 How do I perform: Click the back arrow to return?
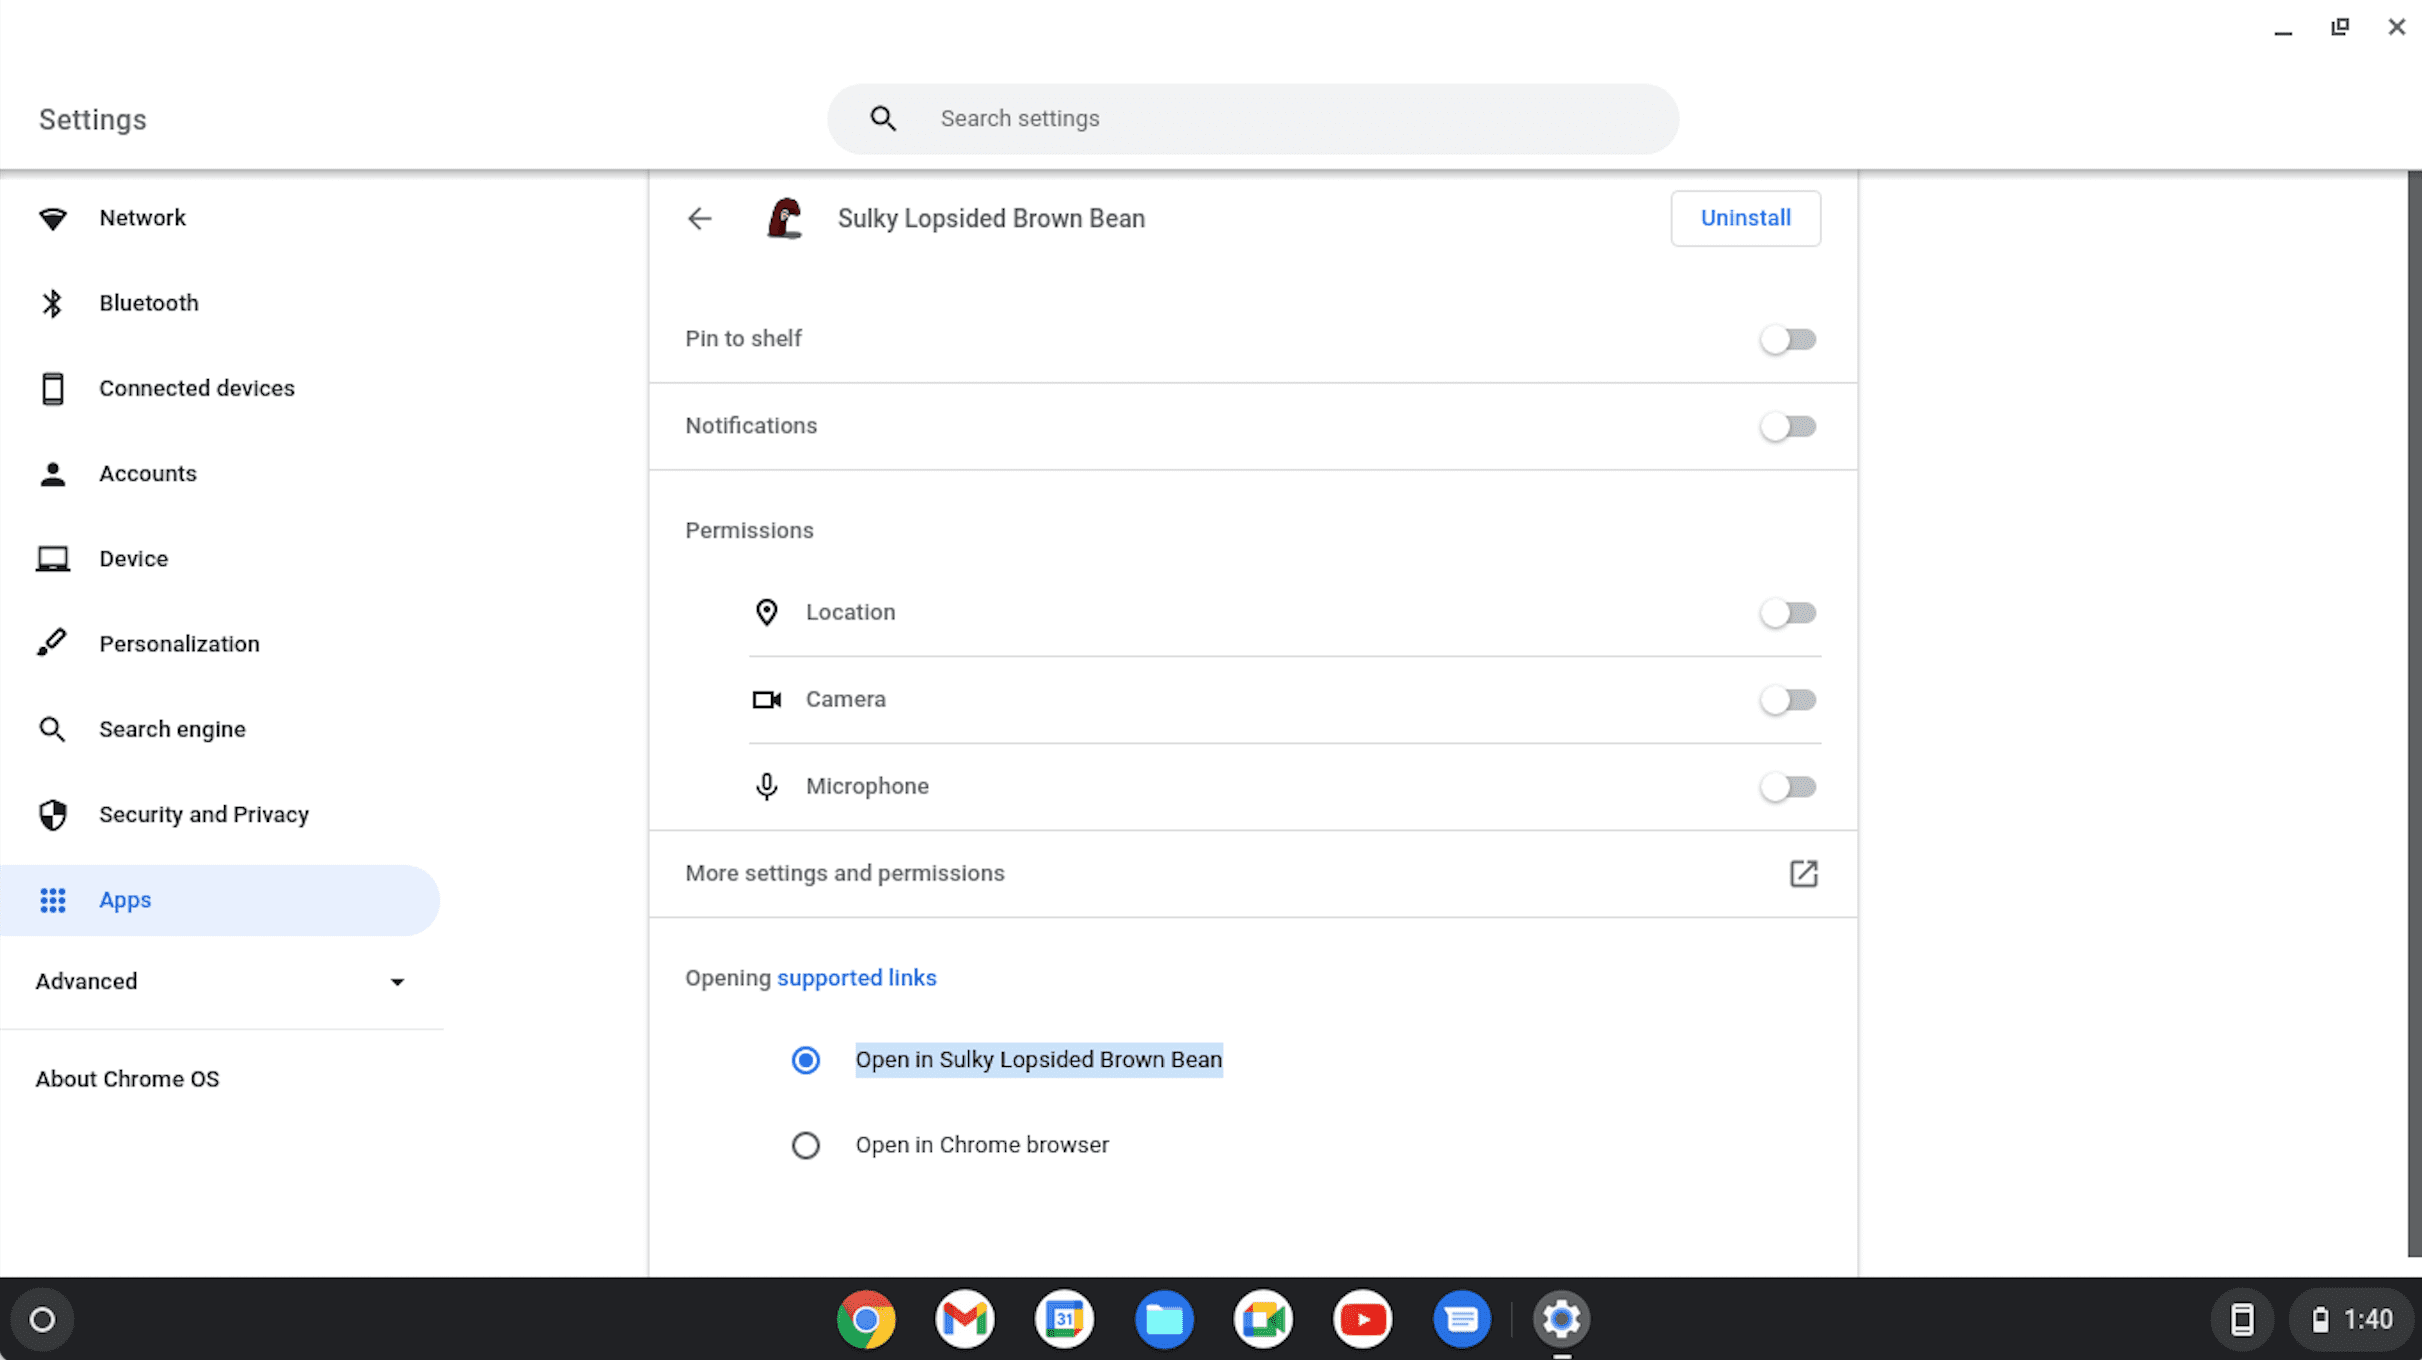click(x=697, y=218)
